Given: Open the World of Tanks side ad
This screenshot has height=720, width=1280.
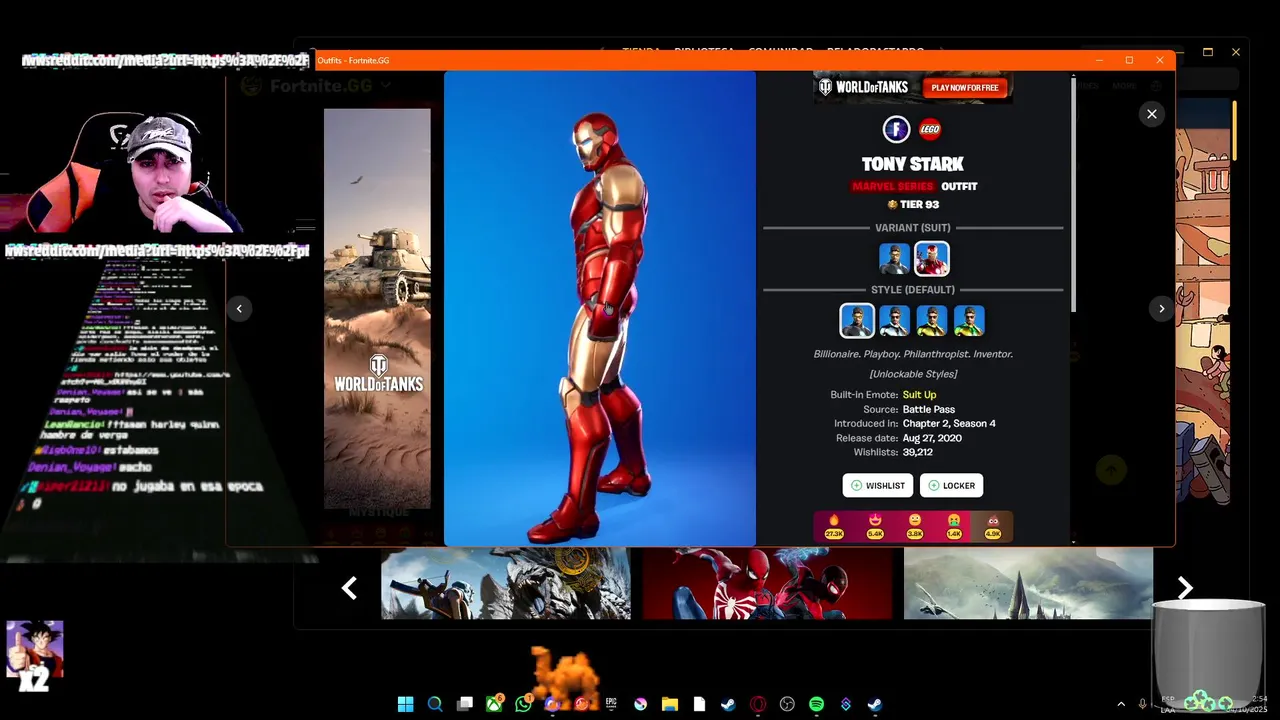Looking at the screenshot, I should (x=377, y=308).
